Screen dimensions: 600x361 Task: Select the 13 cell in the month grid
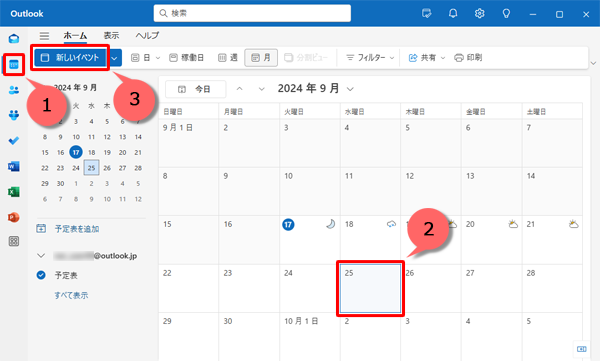pyautogui.click(x=492, y=191)
